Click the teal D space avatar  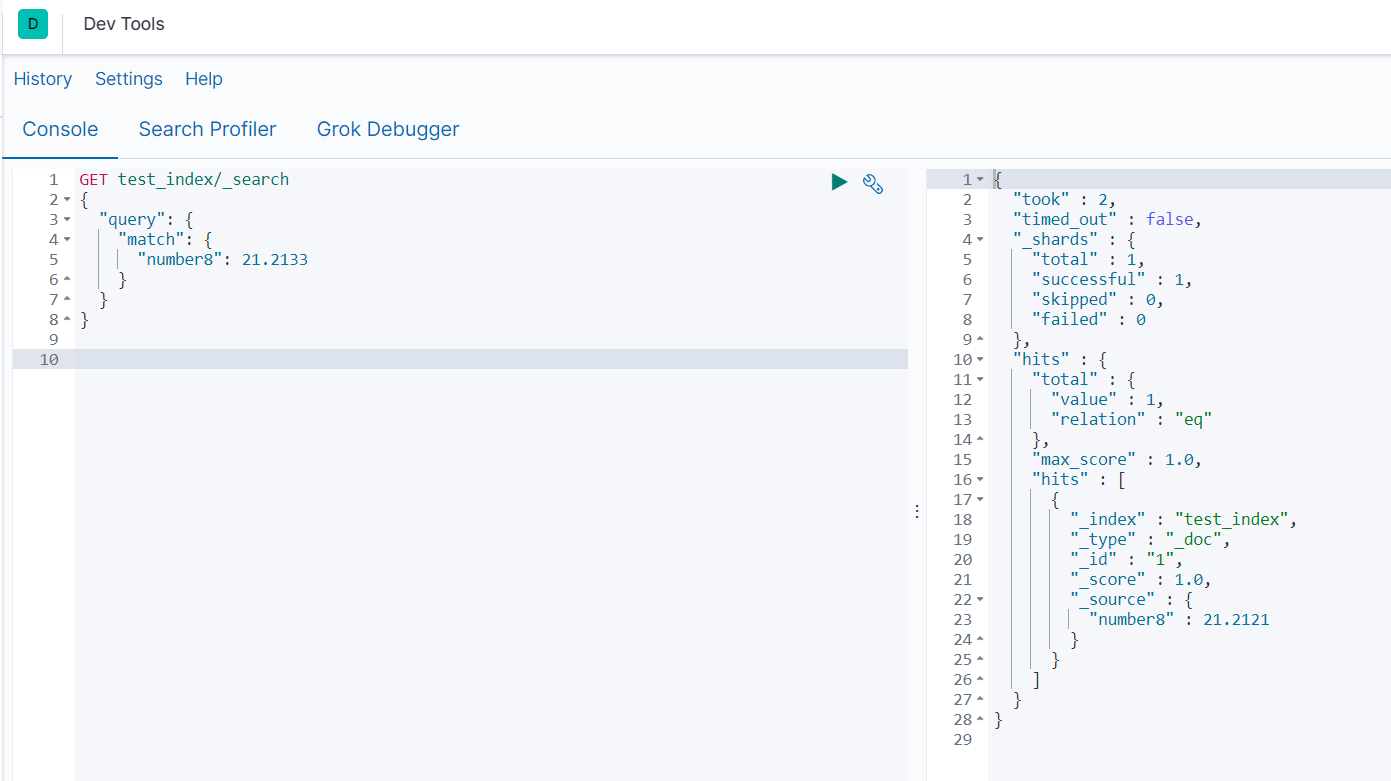click(33, 24)
